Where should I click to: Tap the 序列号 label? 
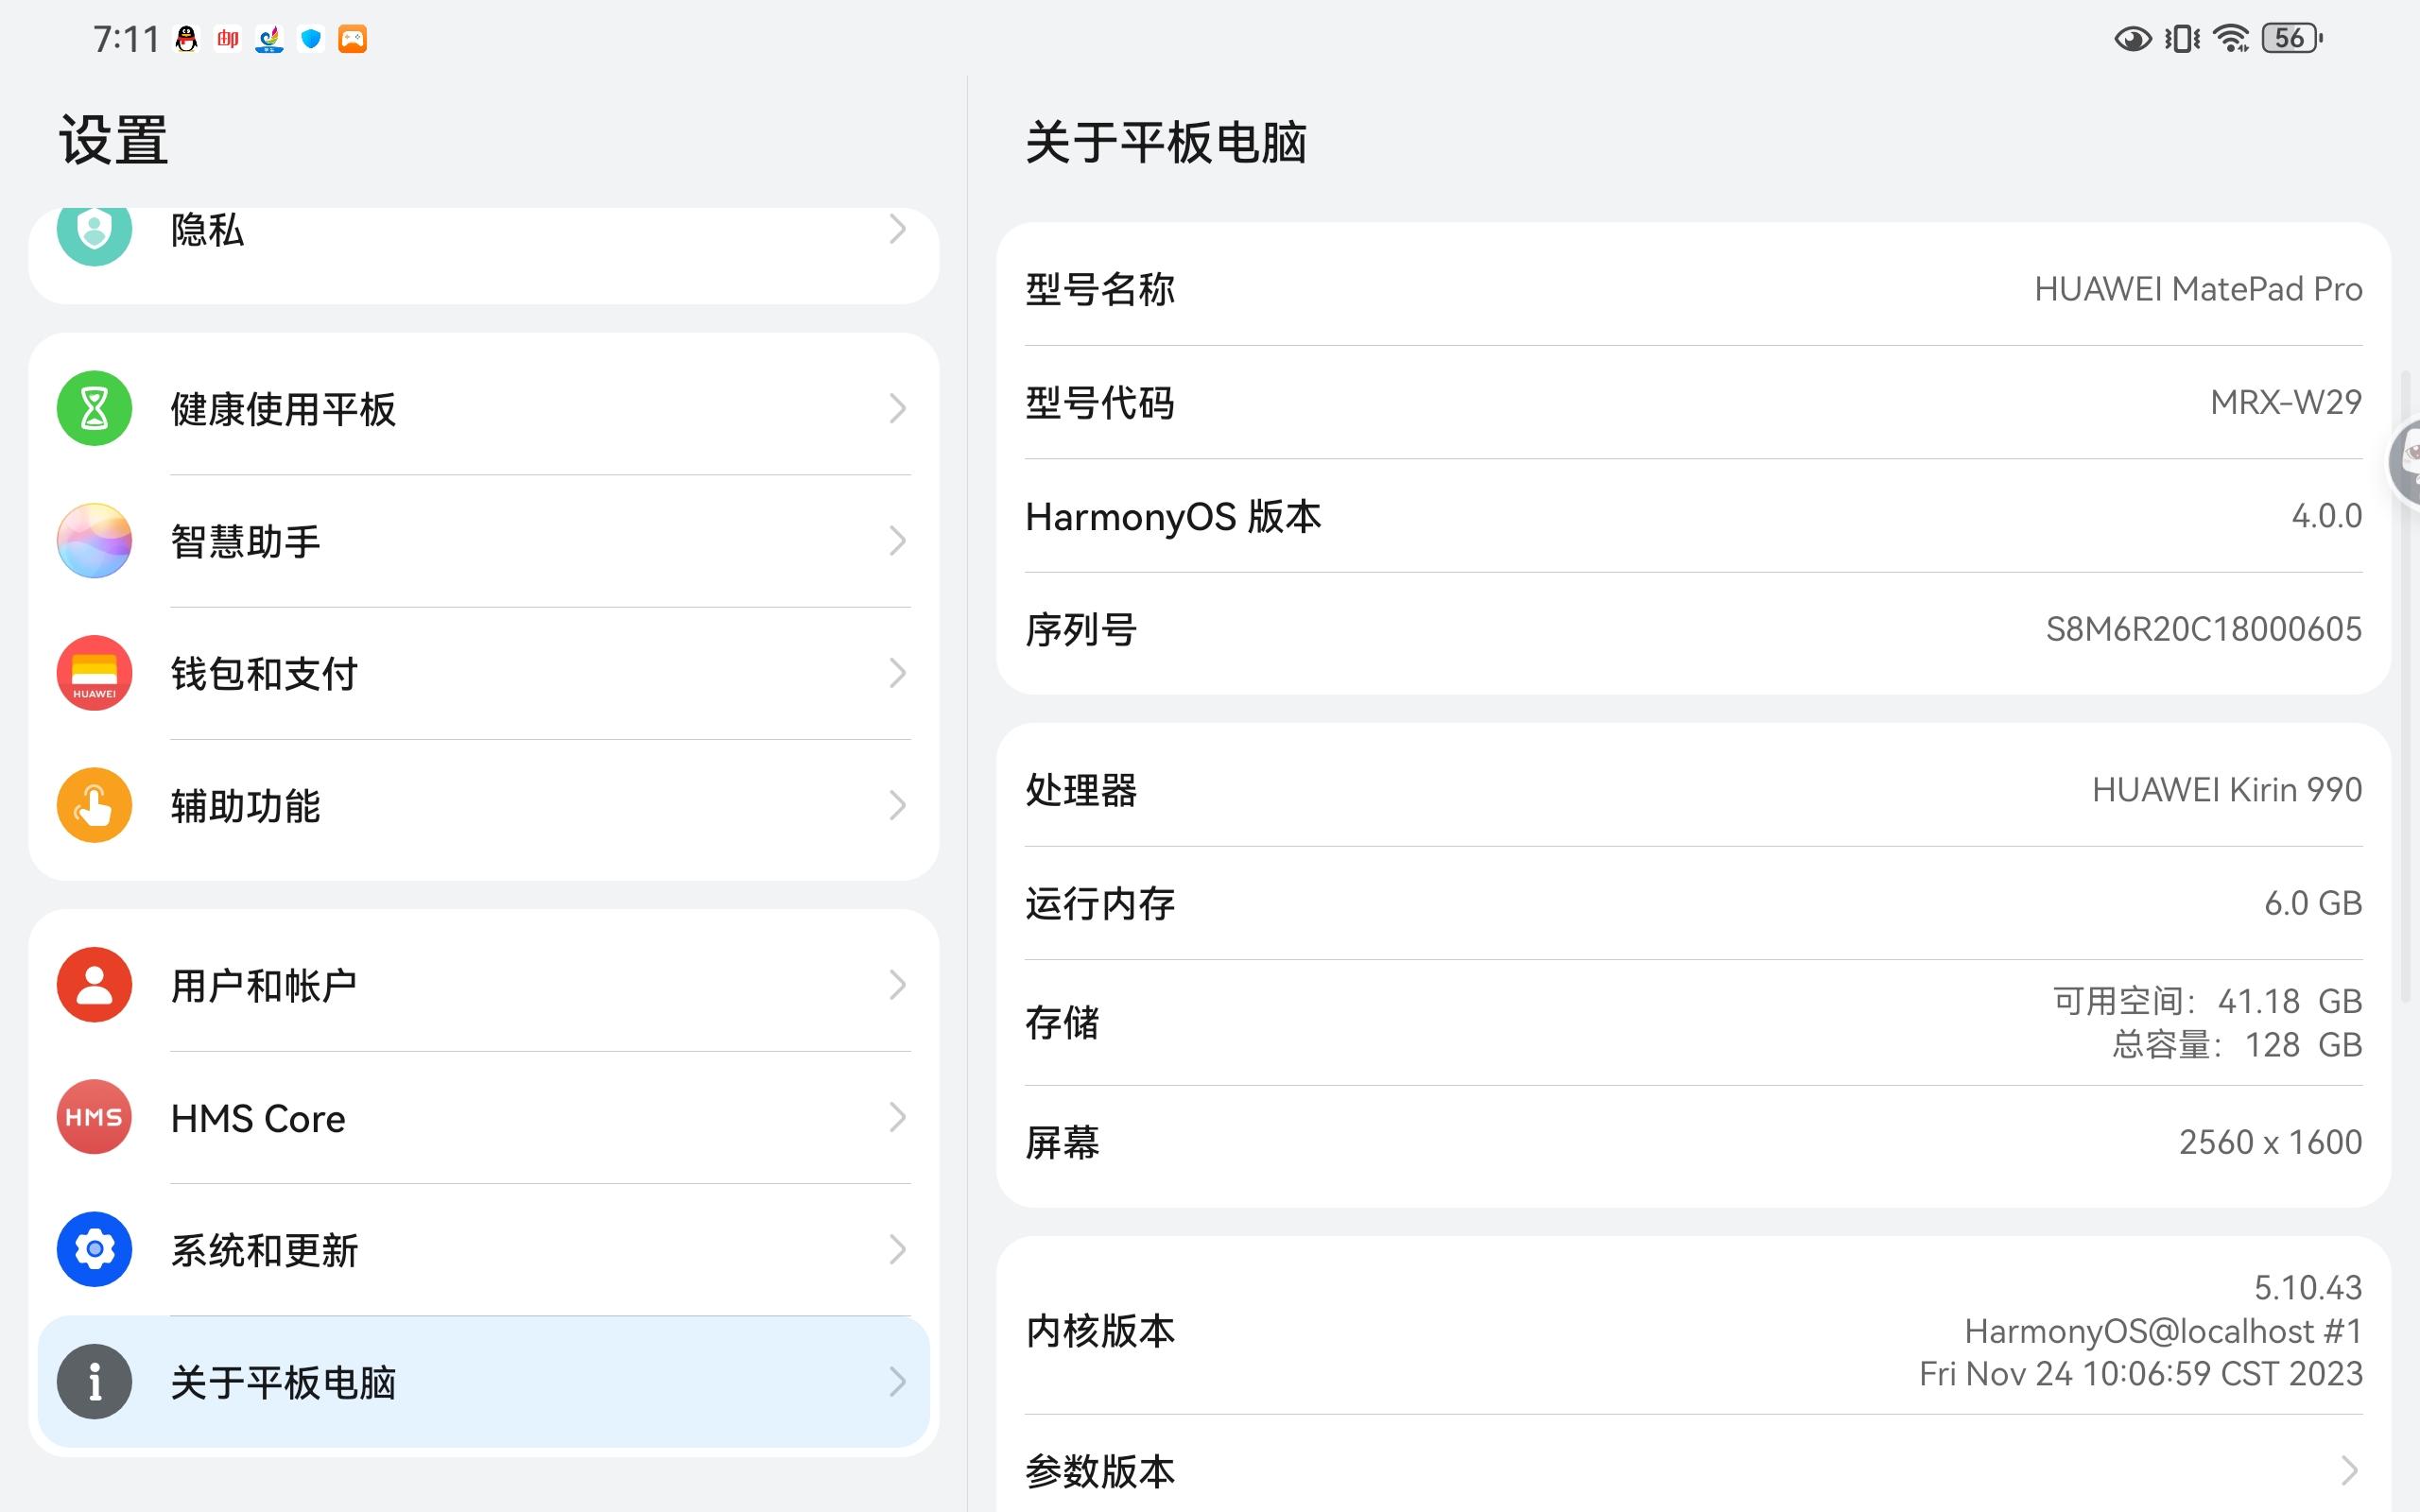coord(1081,630)
